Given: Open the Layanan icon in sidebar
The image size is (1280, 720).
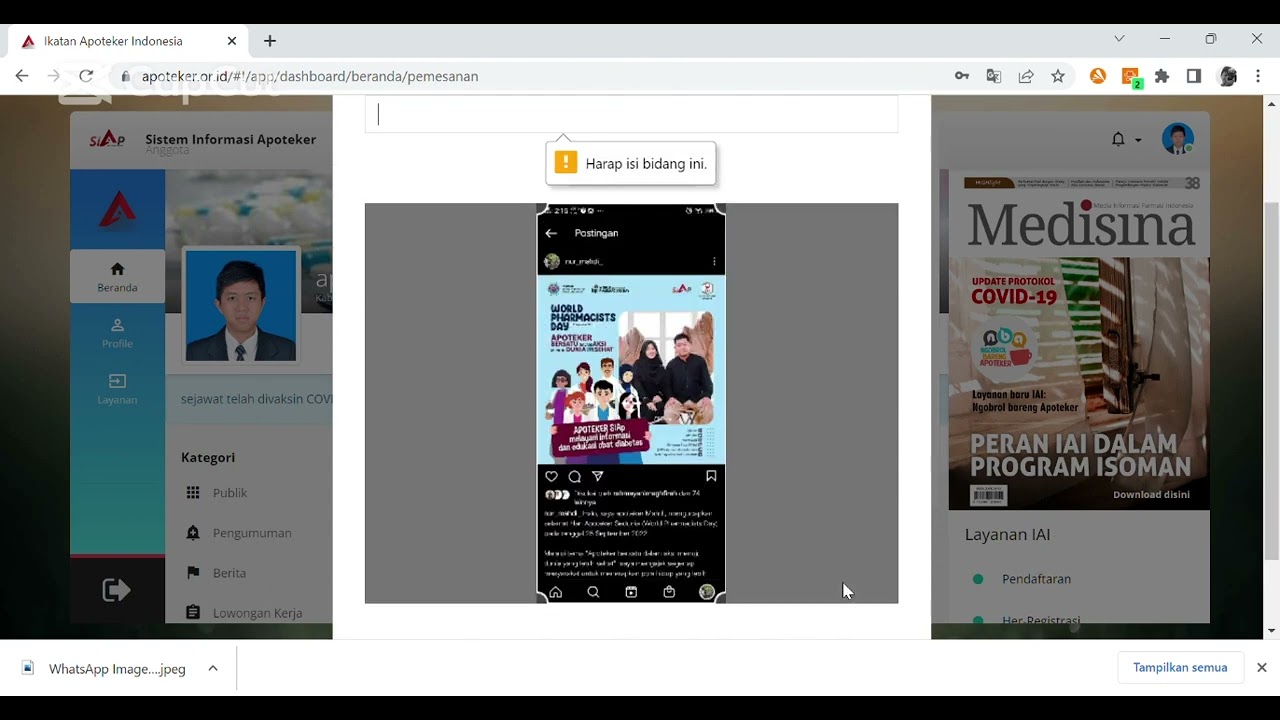Looking at the screenshot, I should tap(117, 381).
